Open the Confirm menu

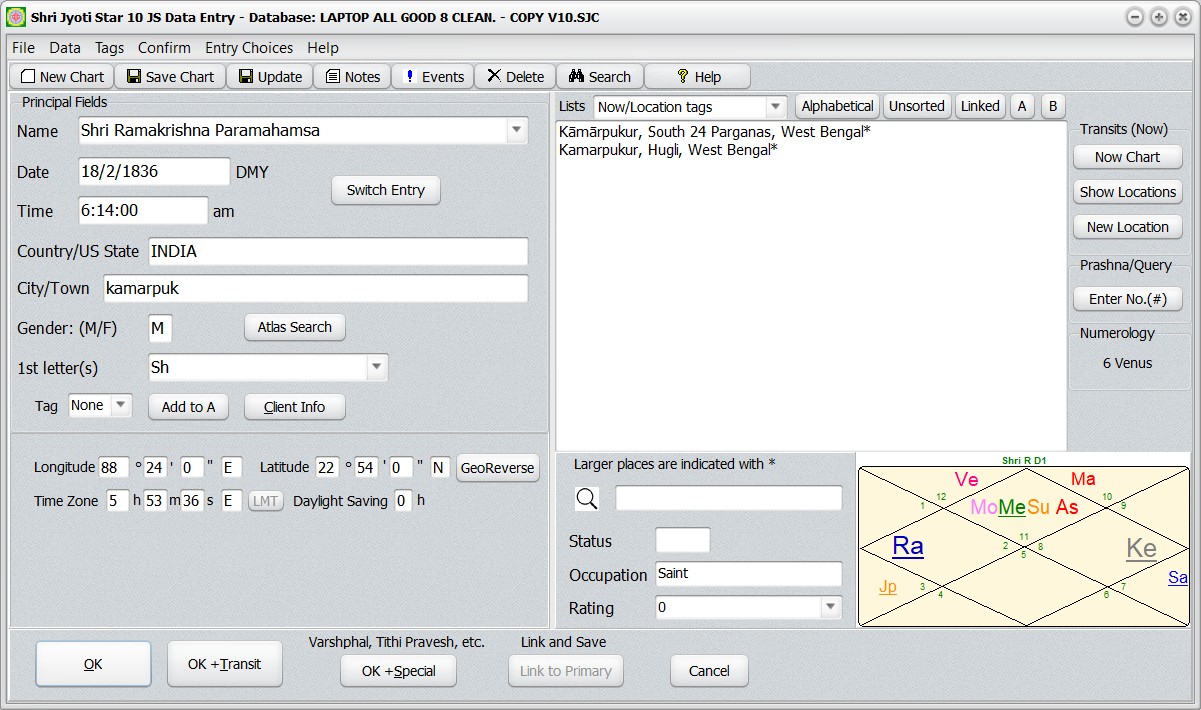point(164,47)
